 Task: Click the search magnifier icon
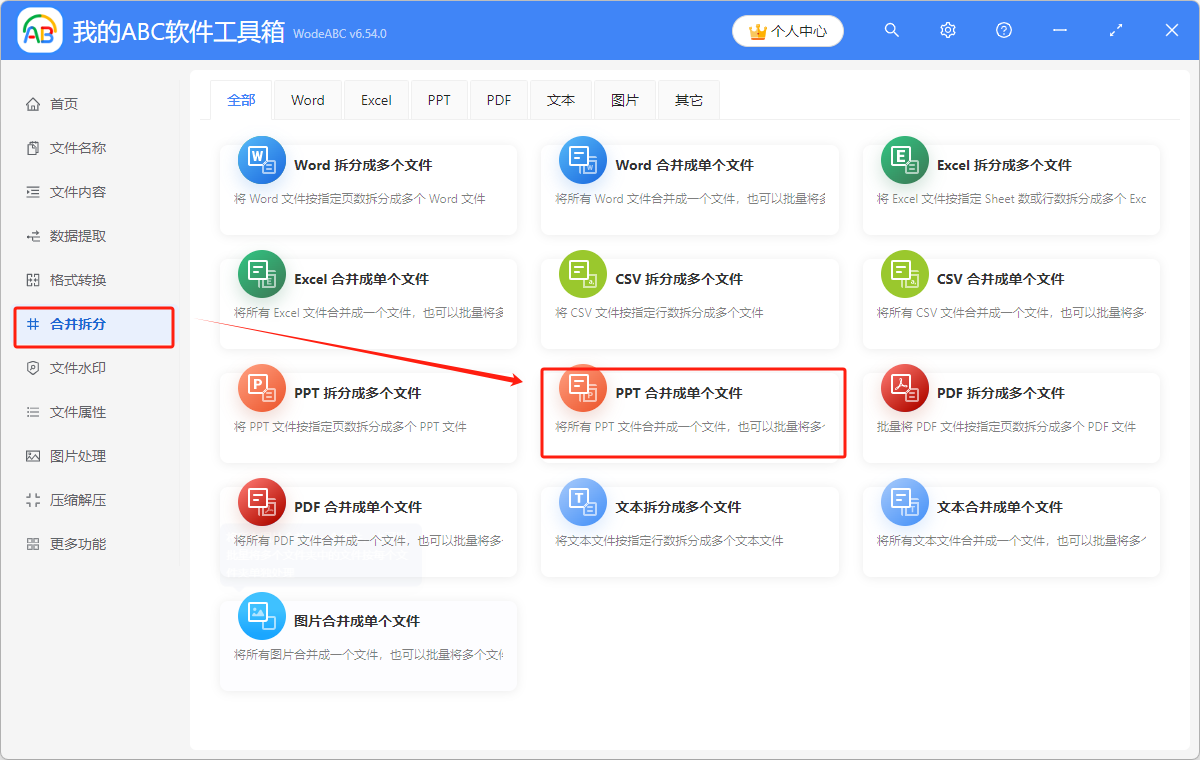tap(891, 30)
